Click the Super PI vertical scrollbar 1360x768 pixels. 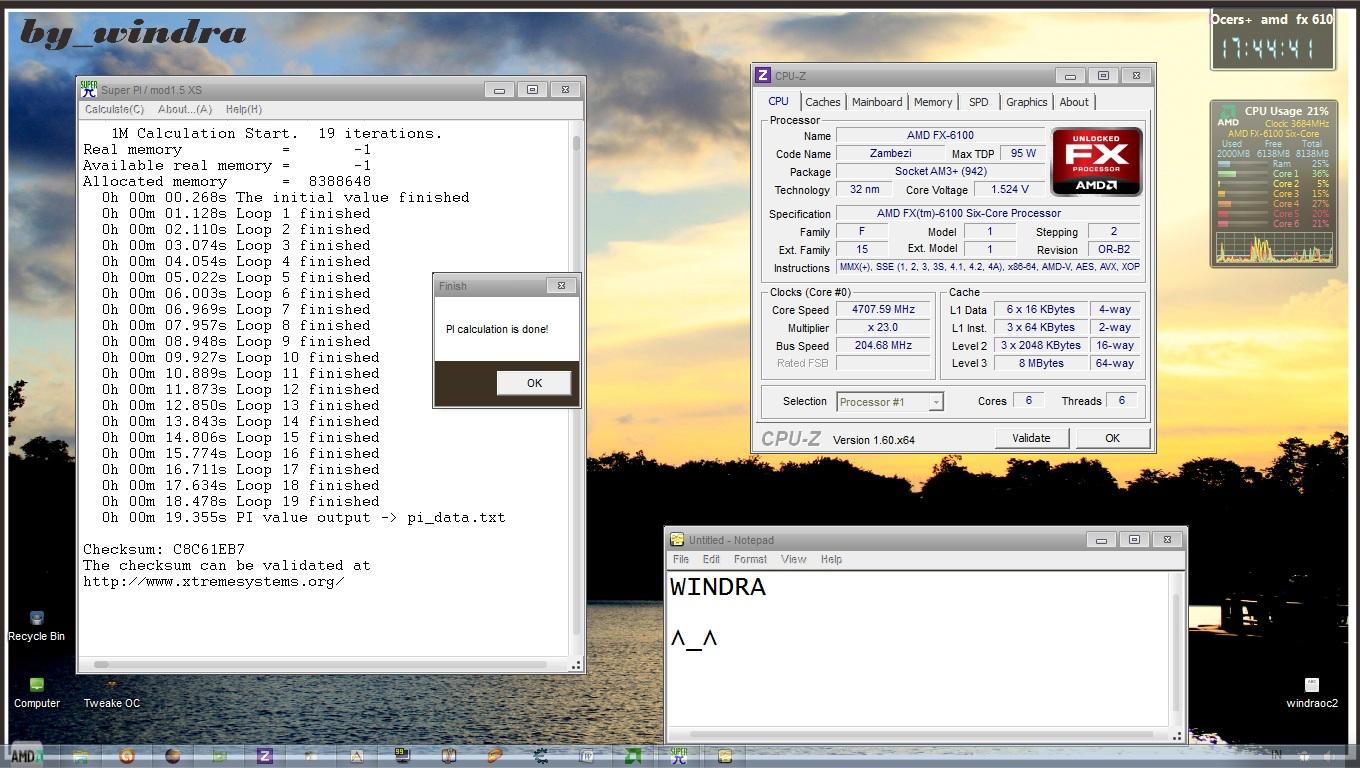point(576,389)
